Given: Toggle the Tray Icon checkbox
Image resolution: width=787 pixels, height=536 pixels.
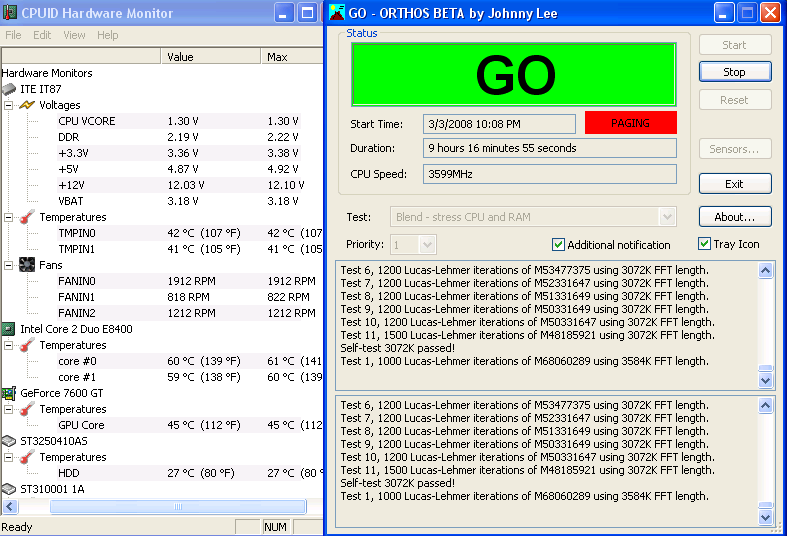Looking at the screenshot, I should click(704, 244).
